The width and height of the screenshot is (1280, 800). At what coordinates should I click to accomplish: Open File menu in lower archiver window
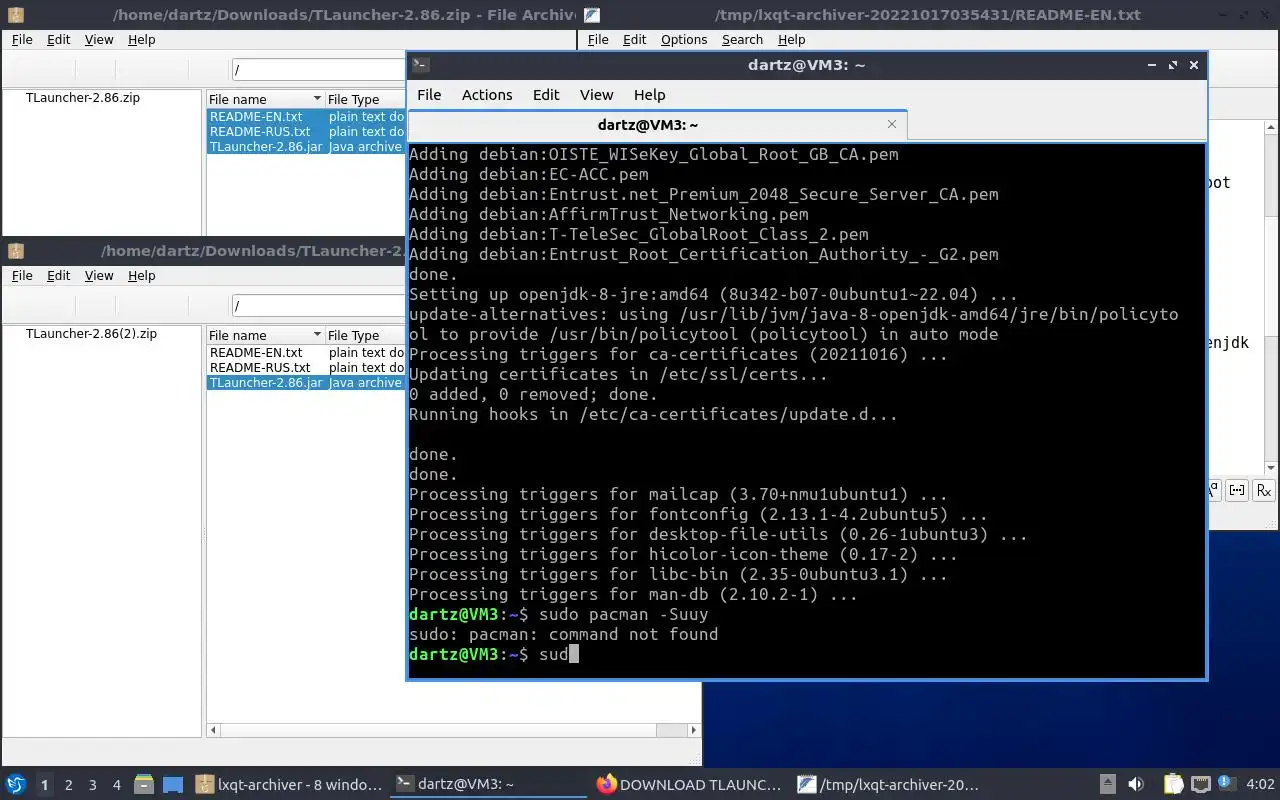(x=22, y=276)
